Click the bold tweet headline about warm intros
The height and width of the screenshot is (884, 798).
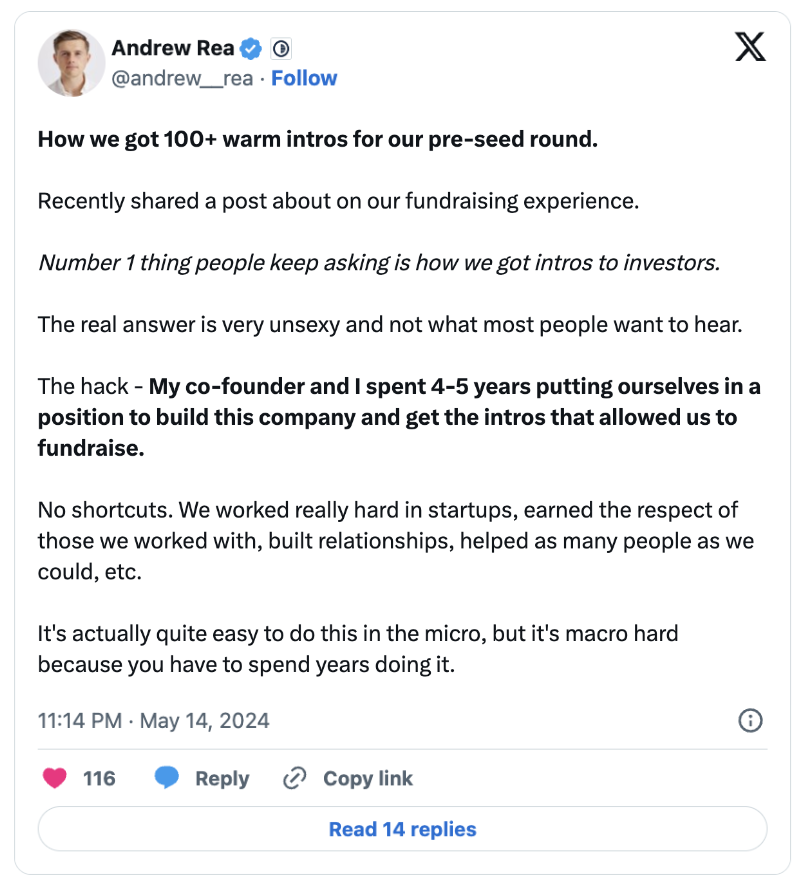click(x=318, y=139)
